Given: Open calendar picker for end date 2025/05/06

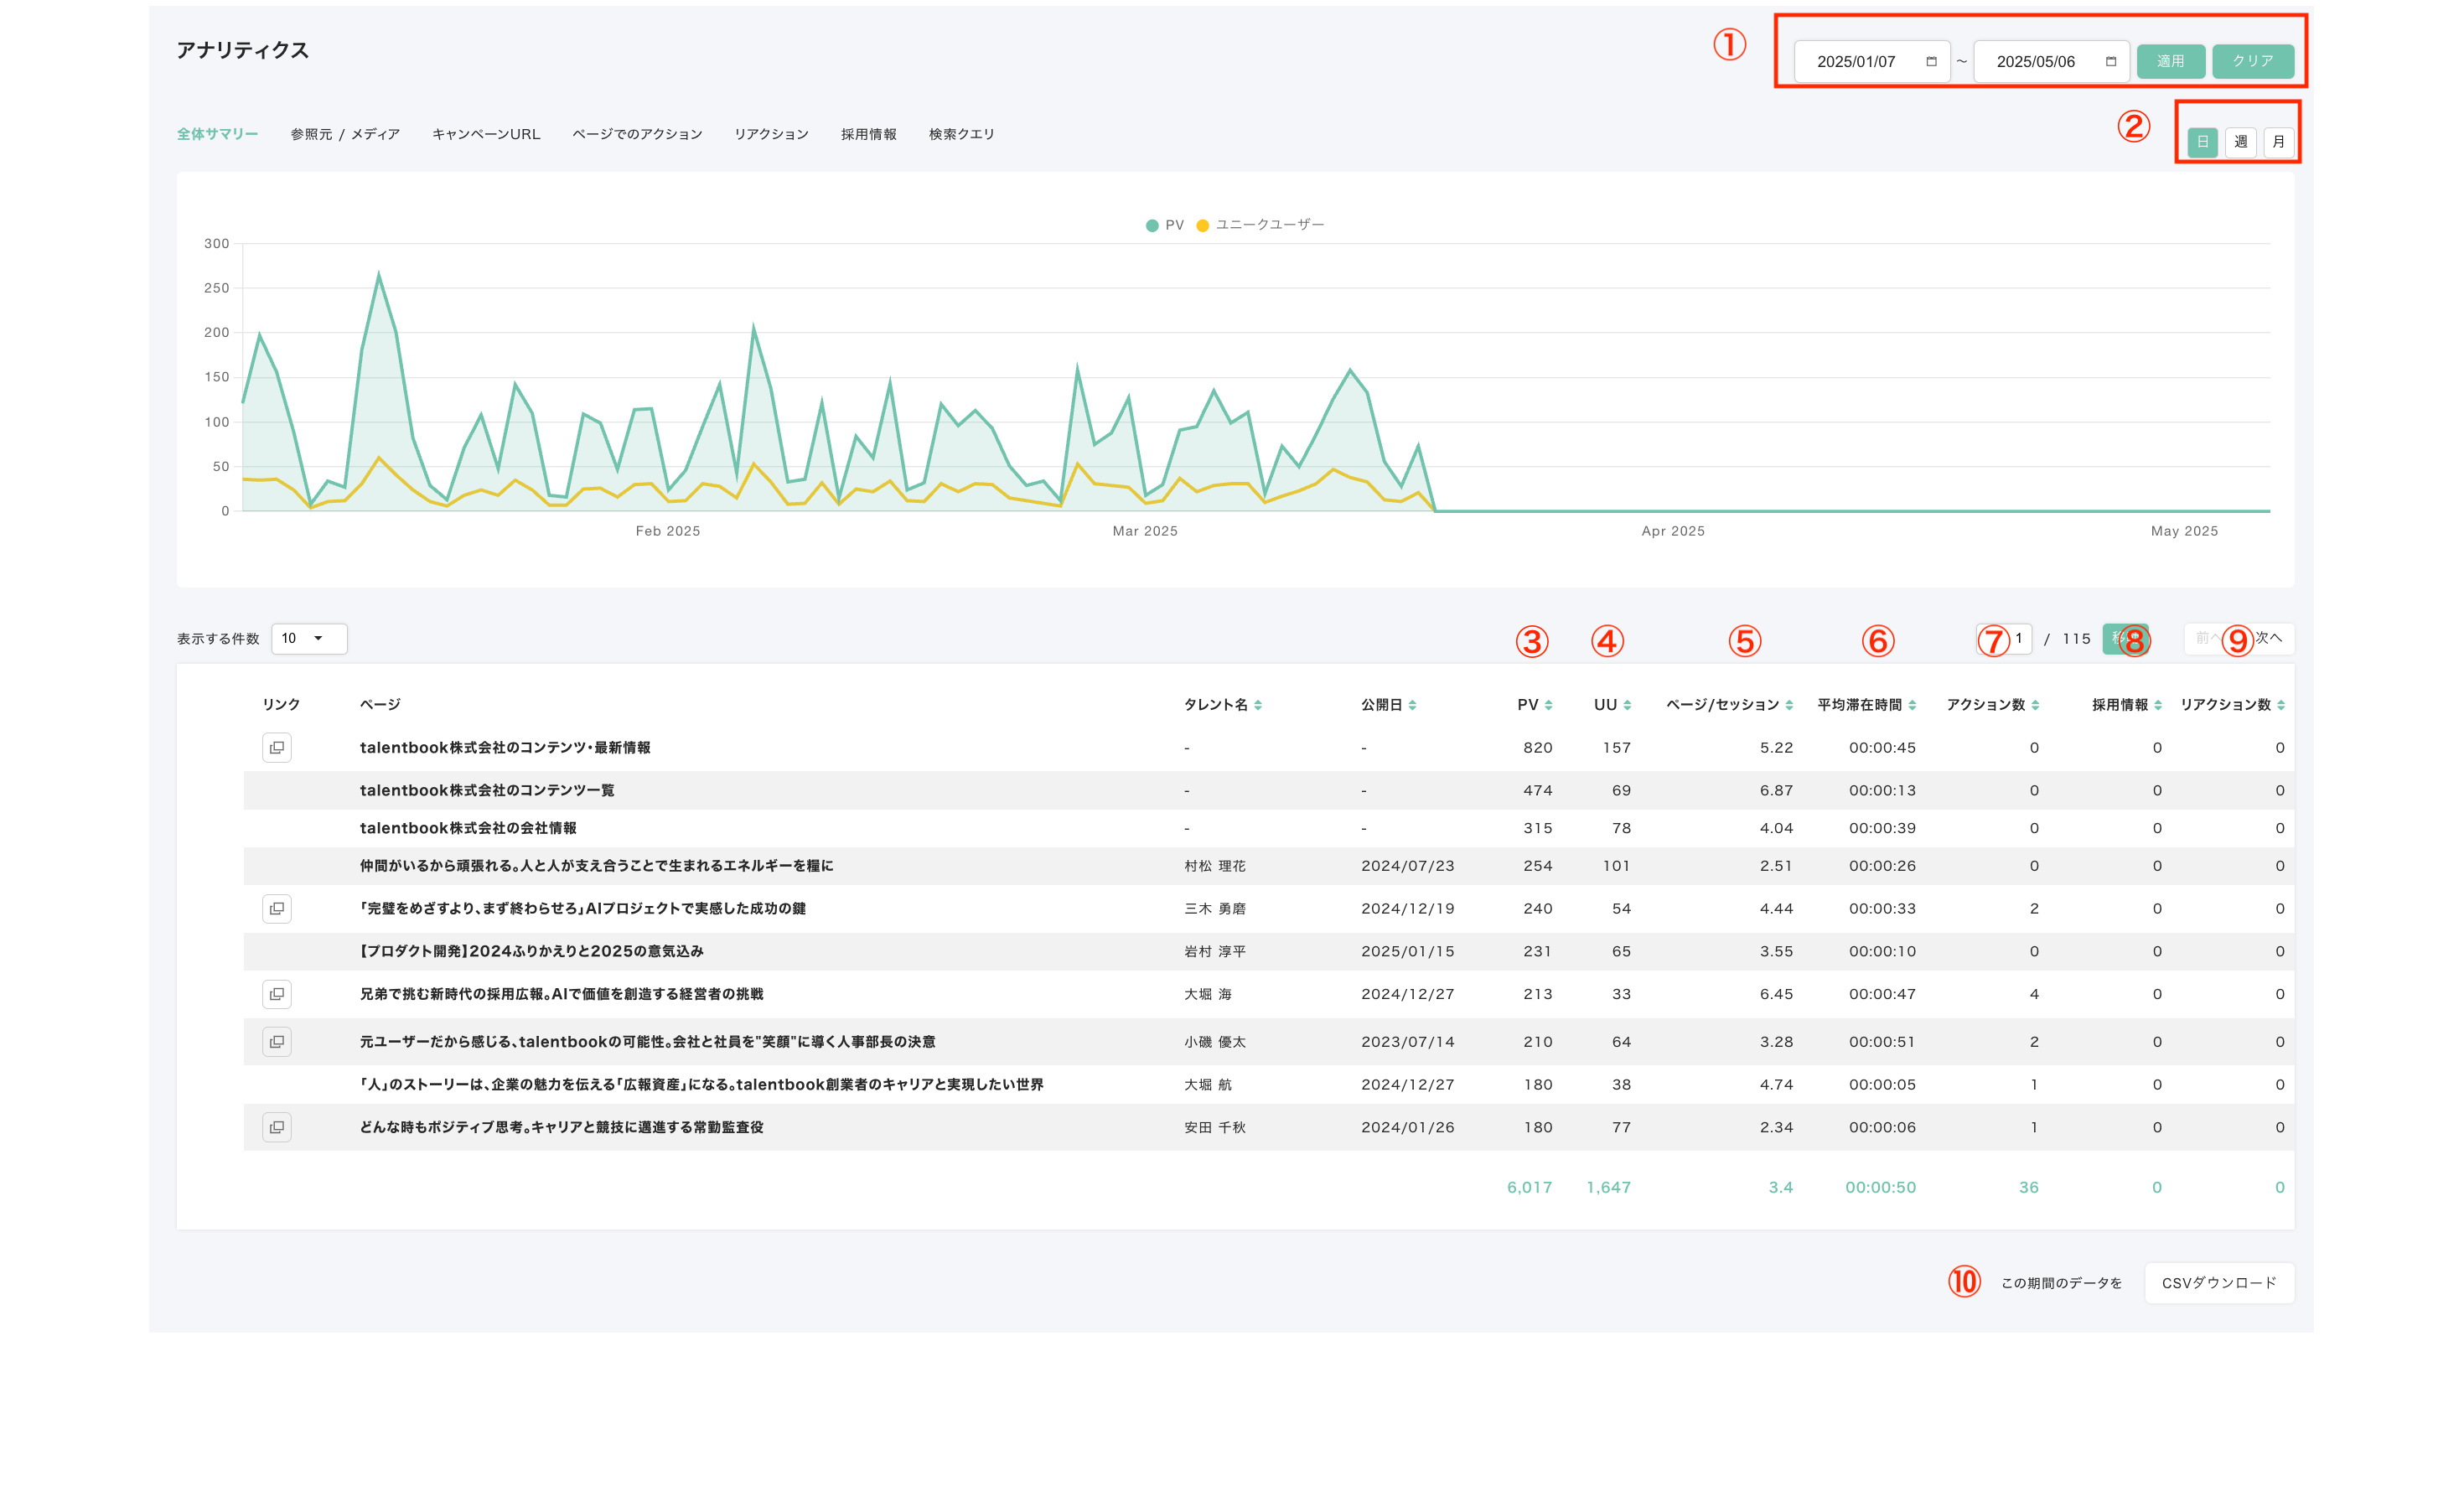Looking at the screenshot, I should click(2110, 61).
